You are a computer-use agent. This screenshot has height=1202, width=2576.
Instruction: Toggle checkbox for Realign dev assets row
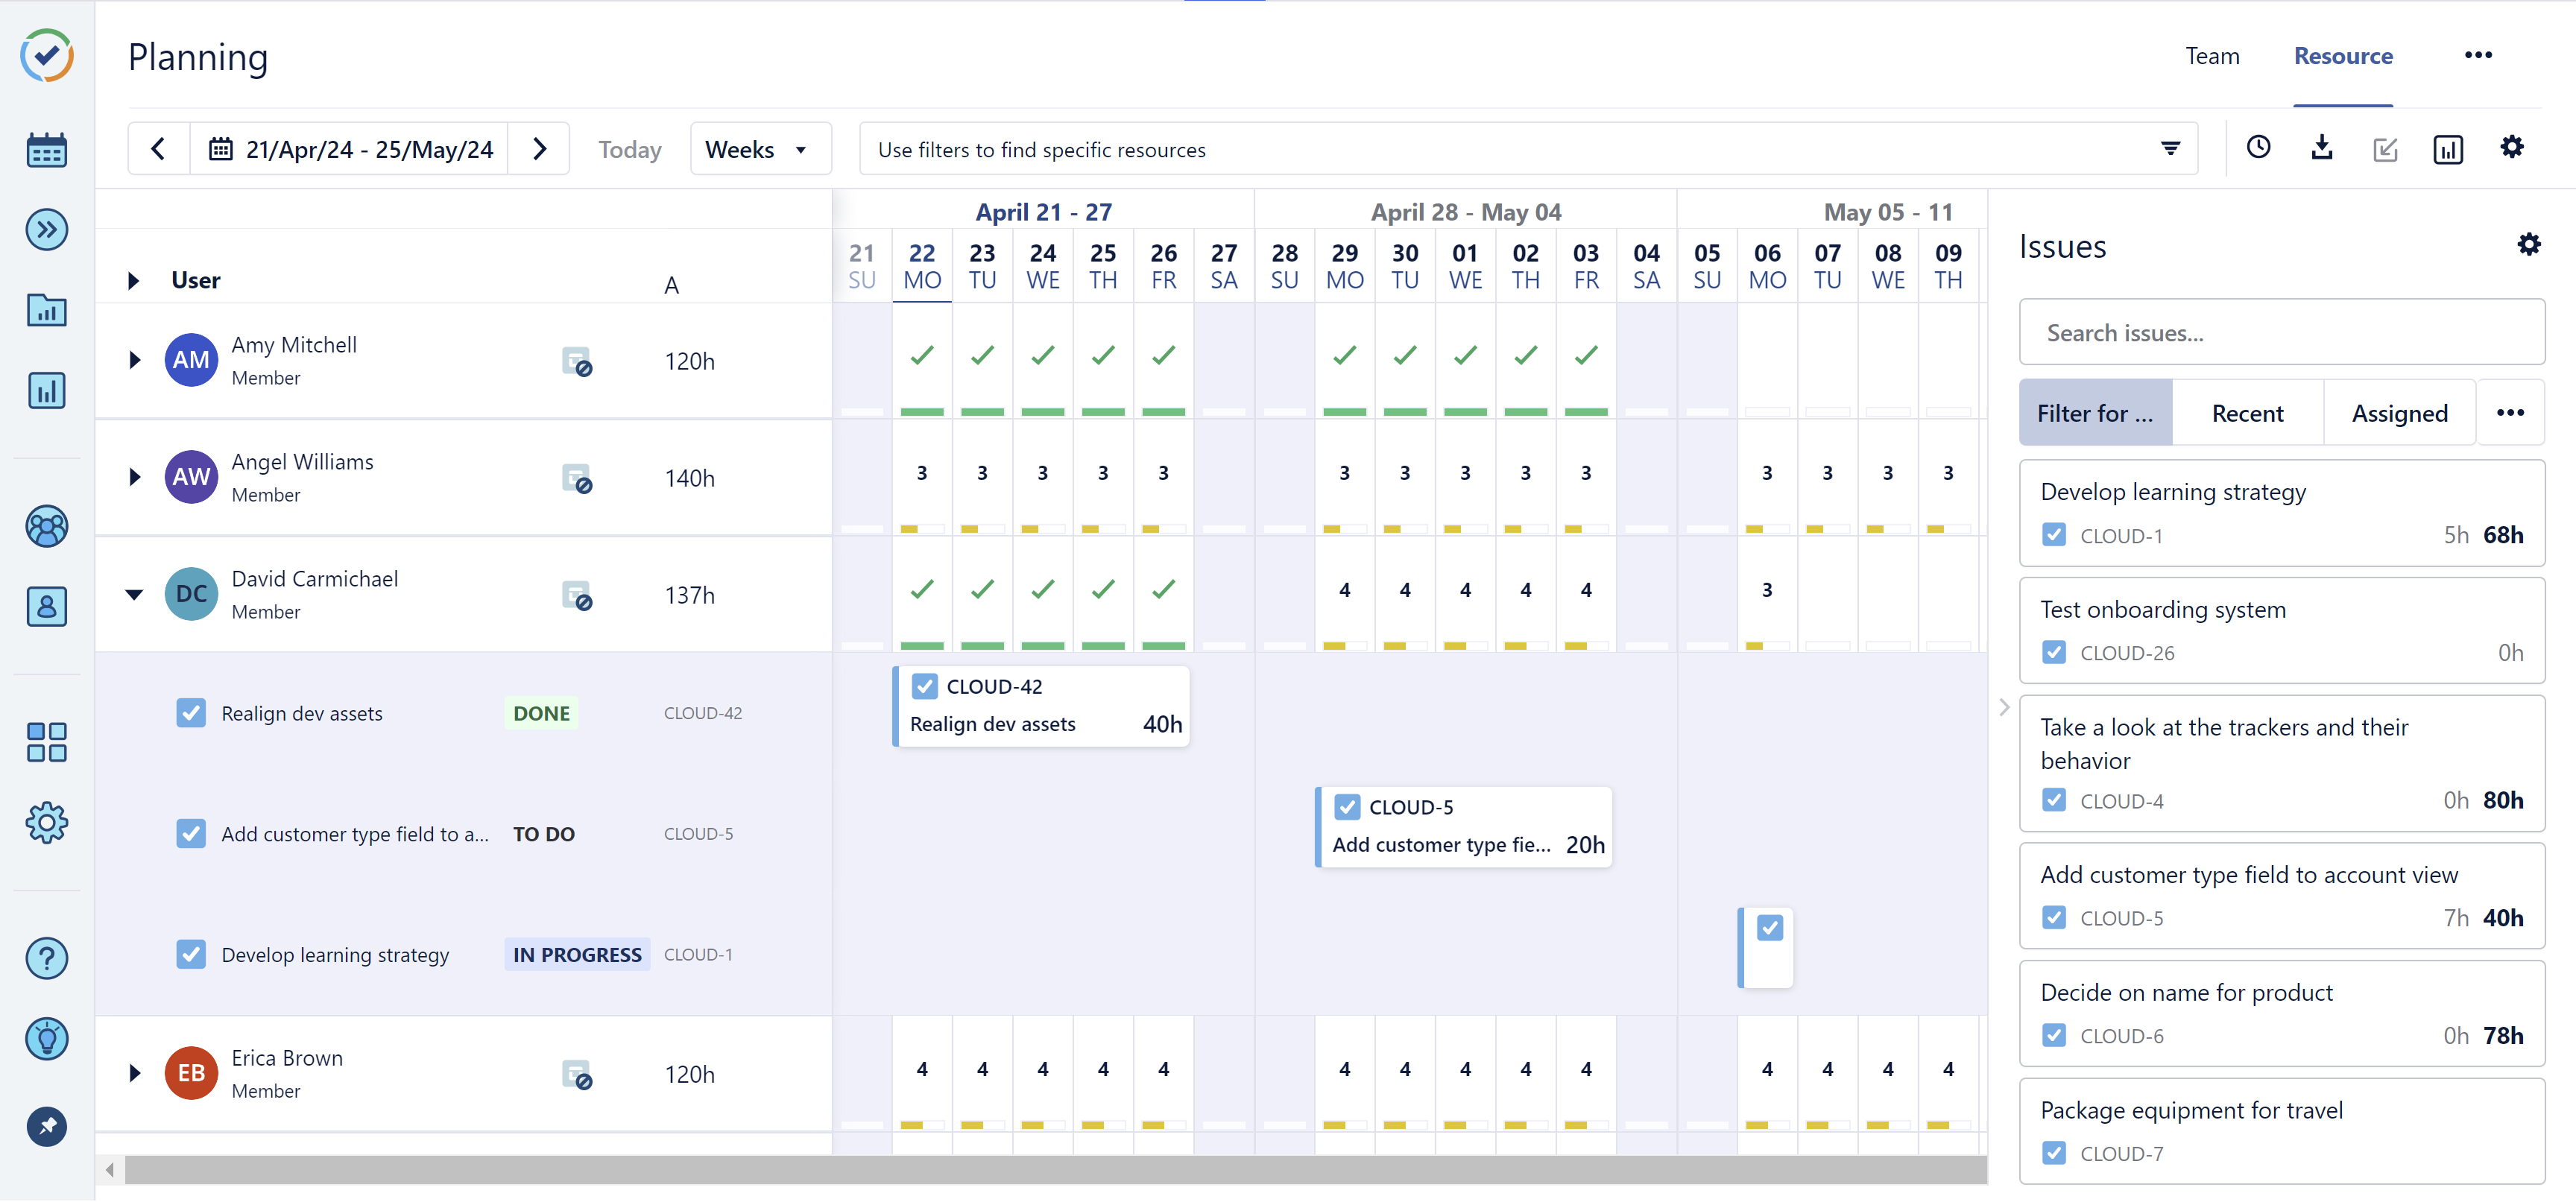click(x=191, y=714)
